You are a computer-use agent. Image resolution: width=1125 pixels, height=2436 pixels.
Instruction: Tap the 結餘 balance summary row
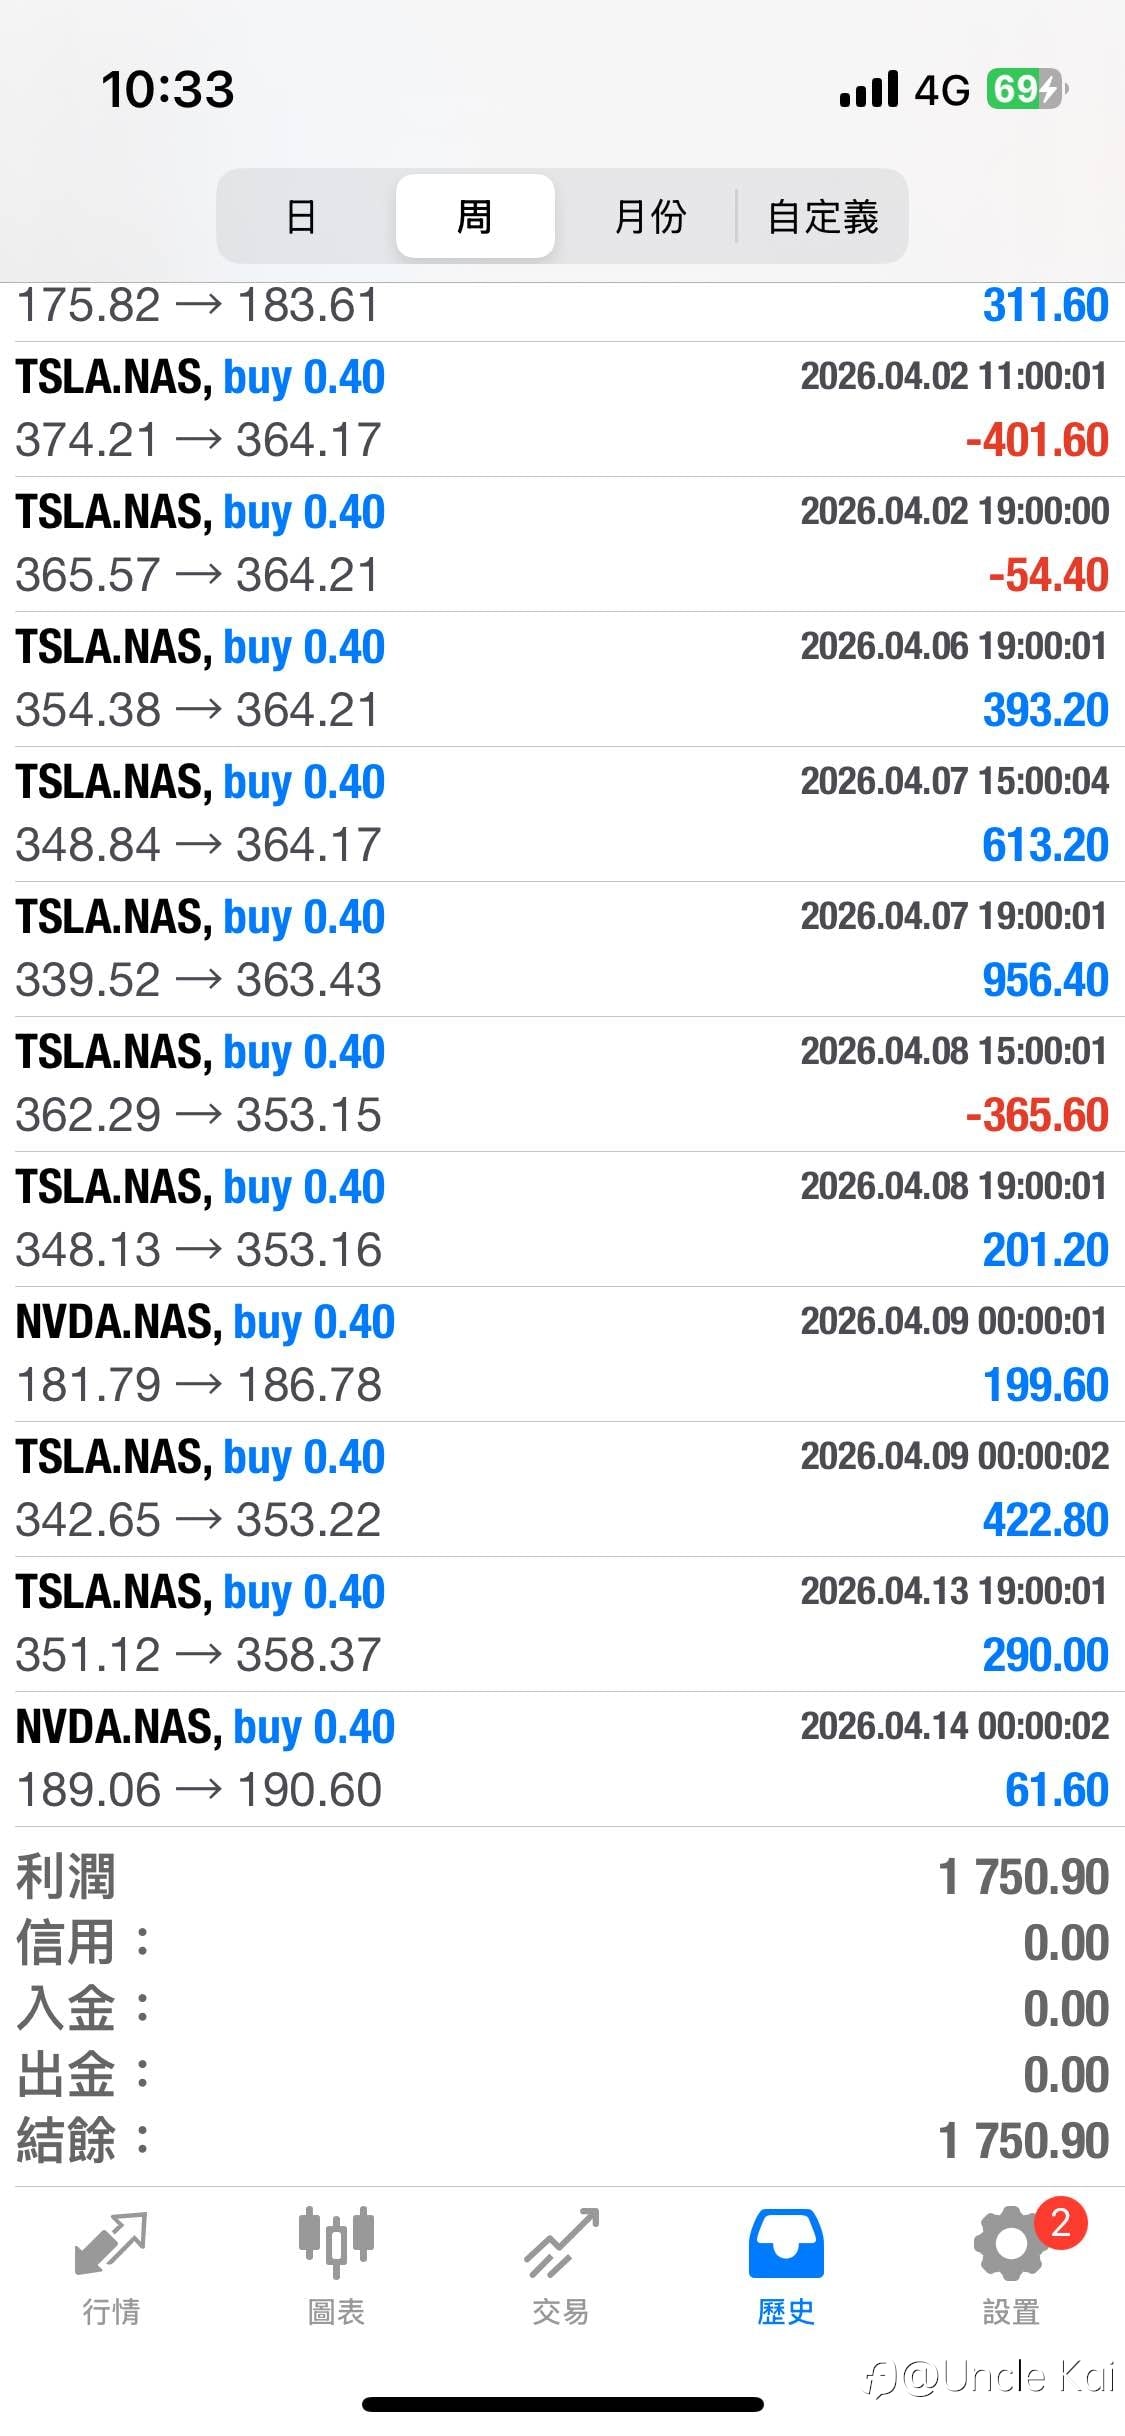click(x=562, y=2141)
